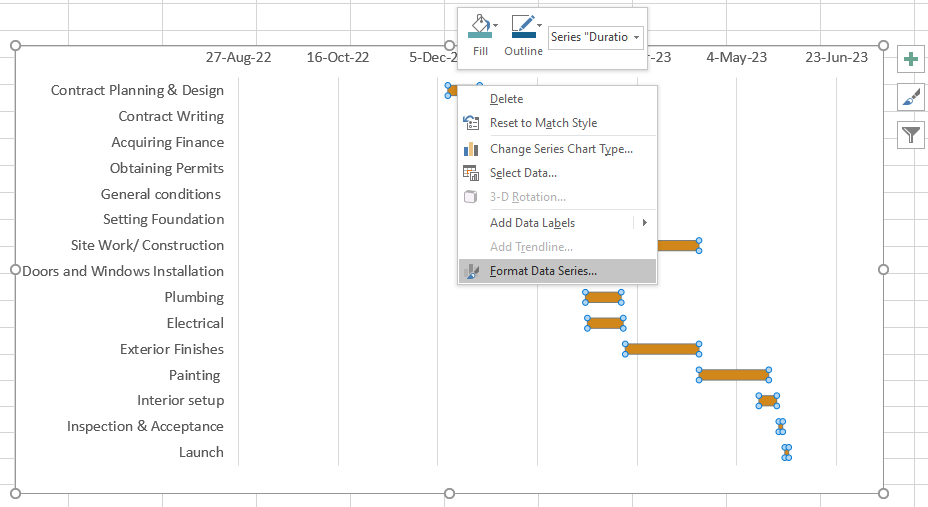Click the Site Work/ Construction label
928x507 pixels.
[147, 246]
